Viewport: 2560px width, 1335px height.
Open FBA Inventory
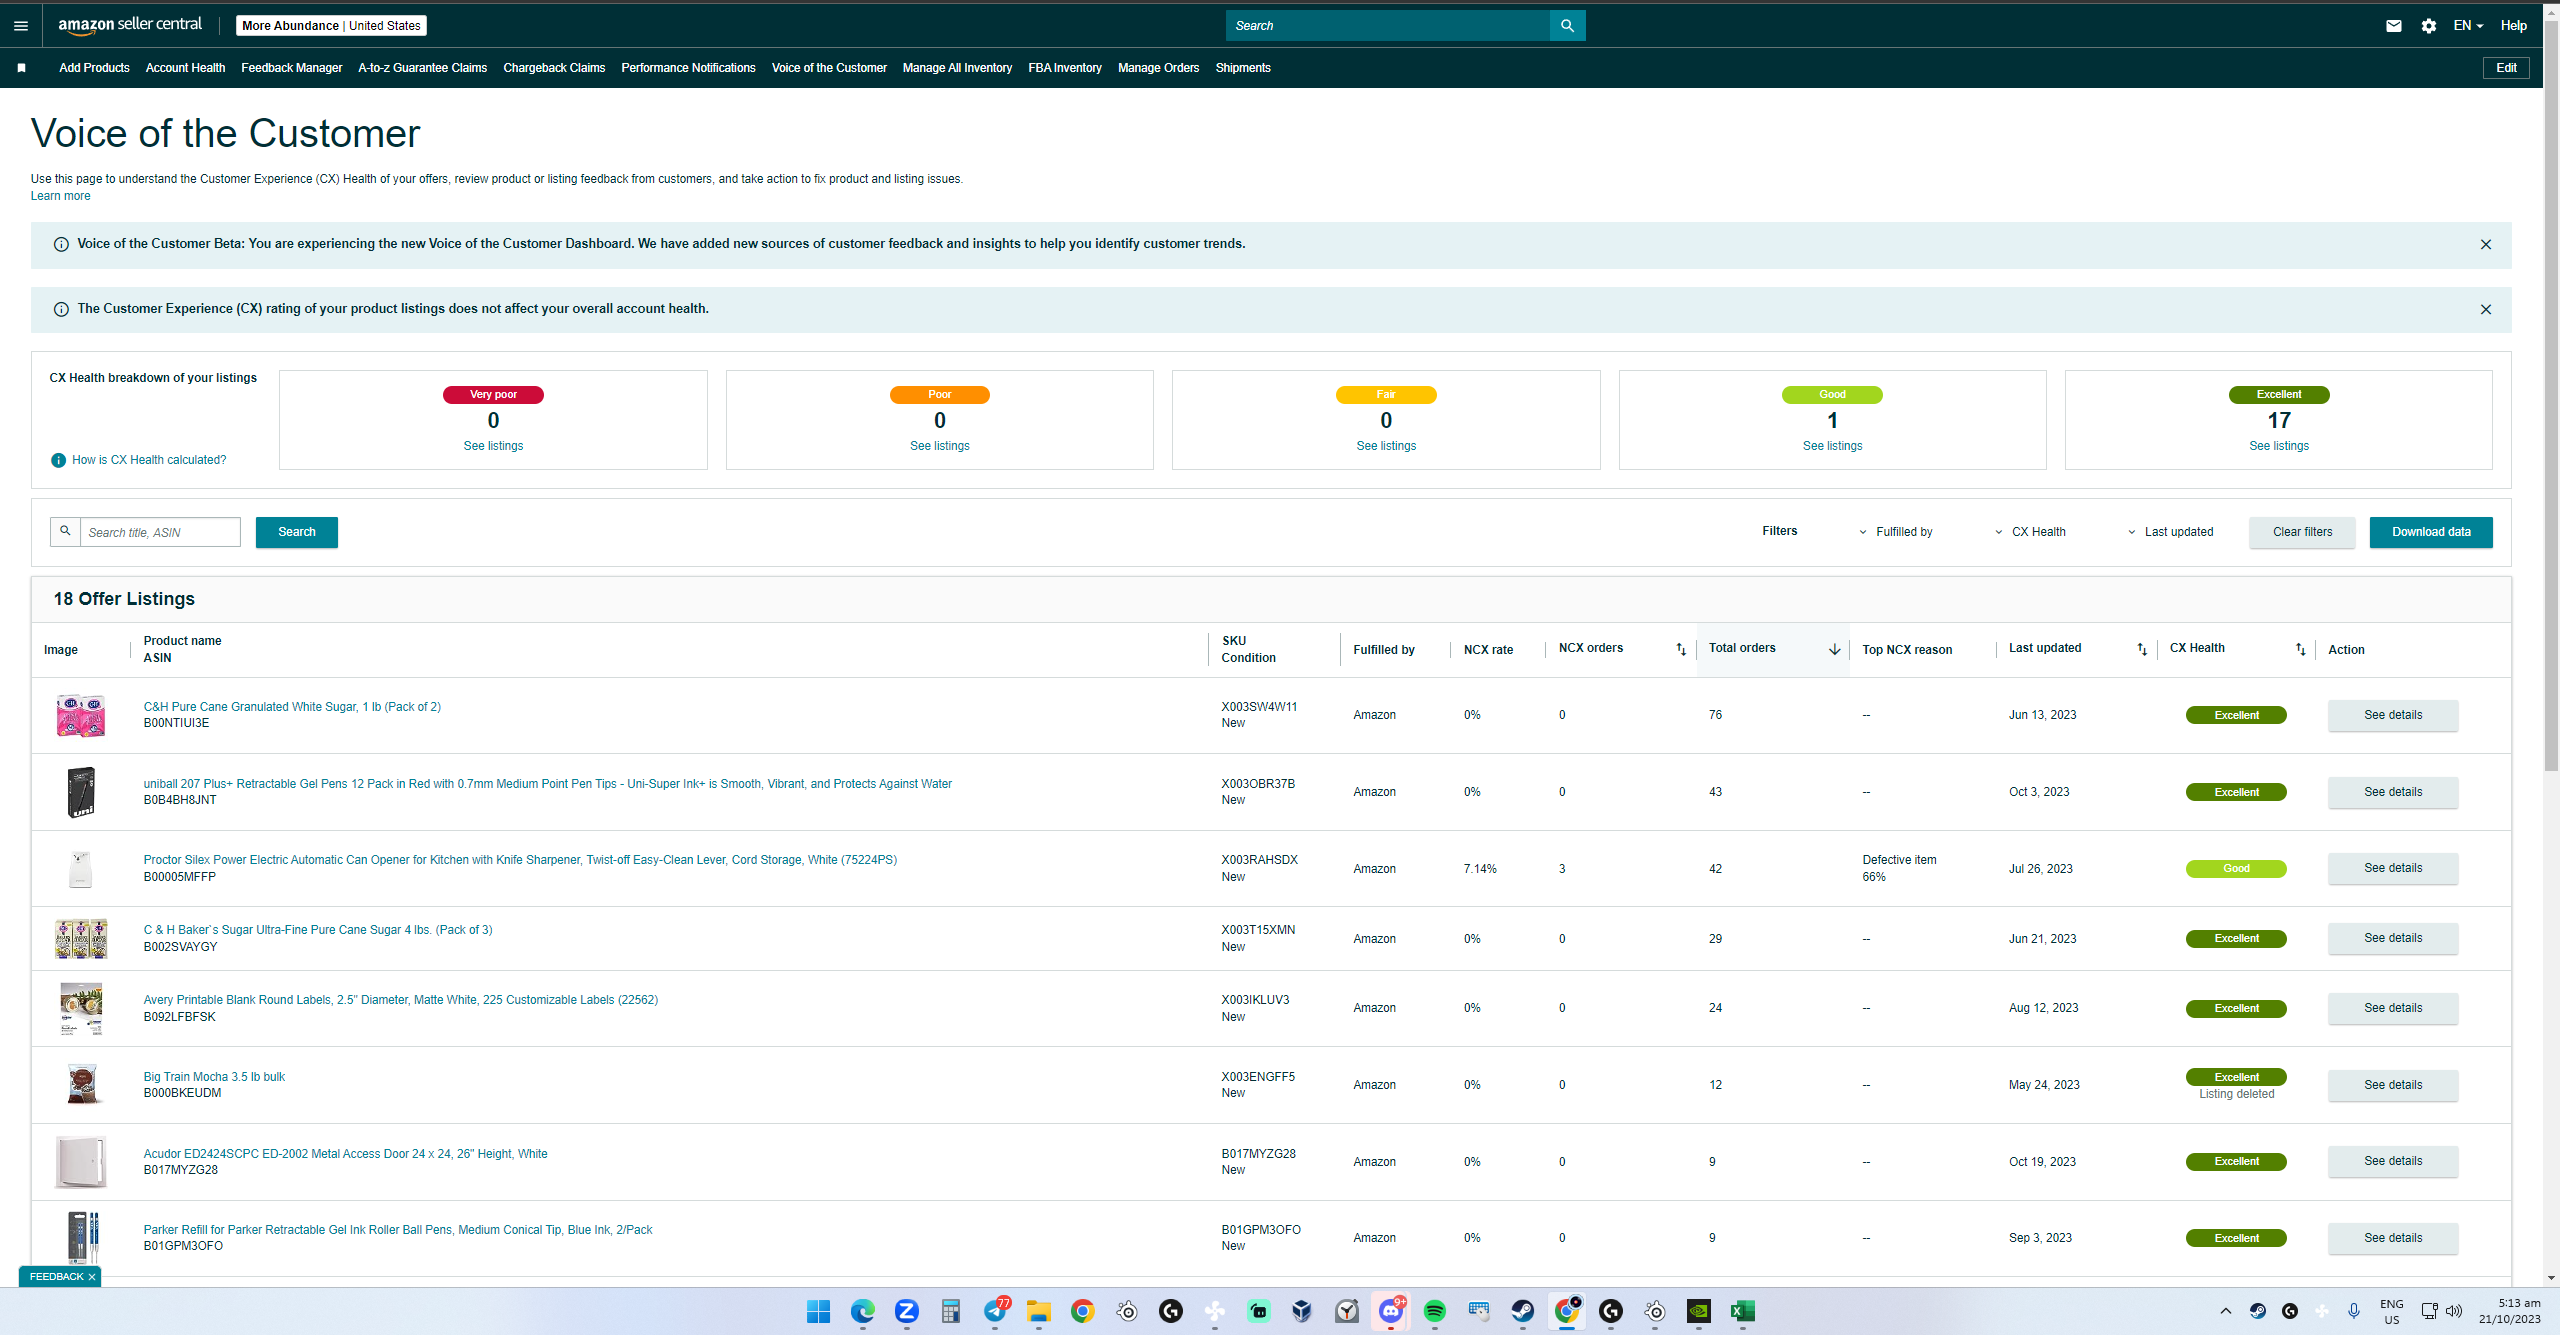[1064, 68]
